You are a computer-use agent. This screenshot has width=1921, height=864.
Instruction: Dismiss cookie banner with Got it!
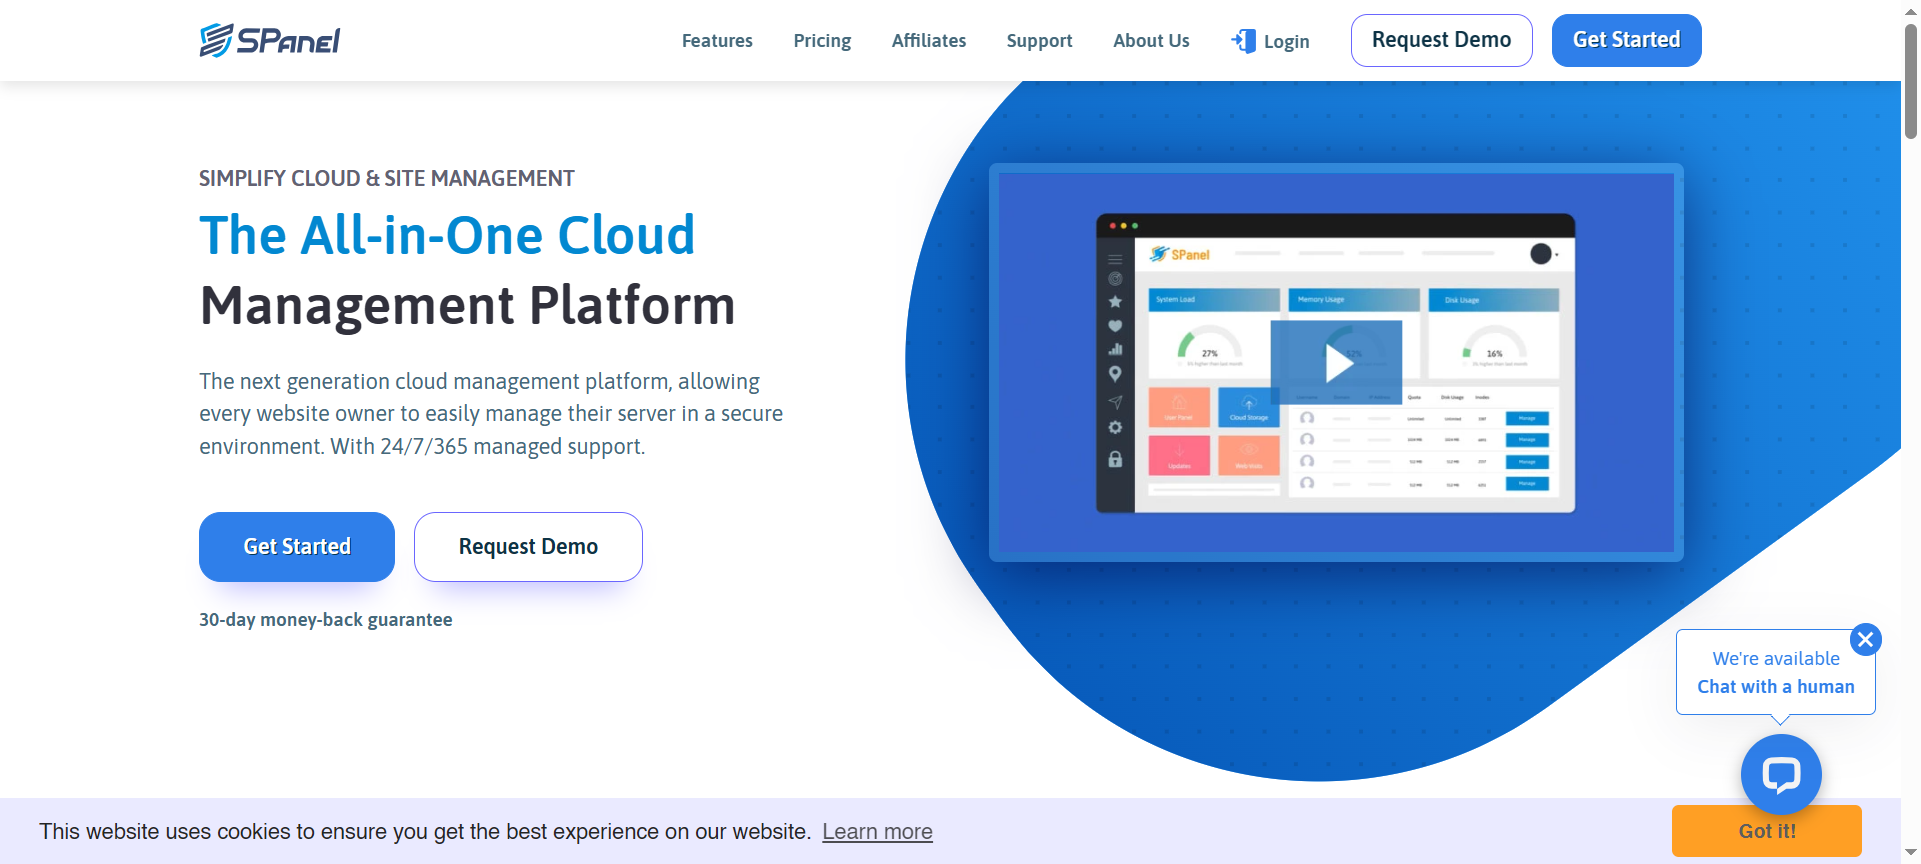click(x=1766, y=831)
